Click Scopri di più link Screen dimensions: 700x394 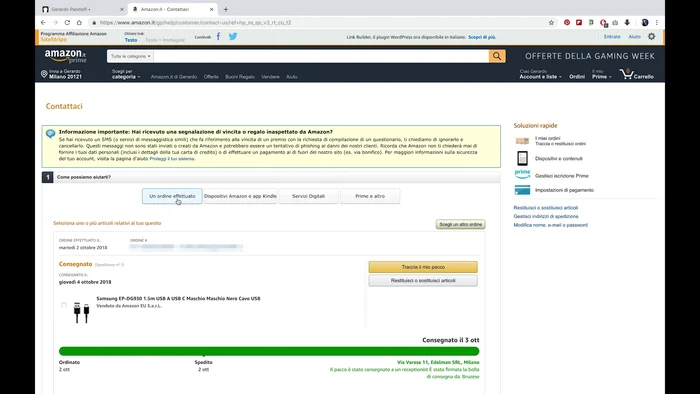(482, 37)
